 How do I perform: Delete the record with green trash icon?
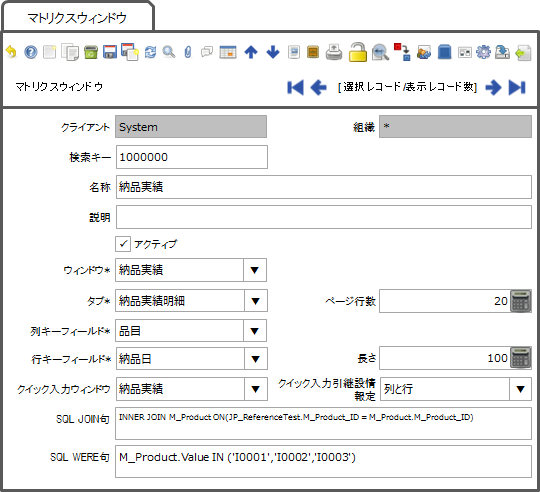91,52
